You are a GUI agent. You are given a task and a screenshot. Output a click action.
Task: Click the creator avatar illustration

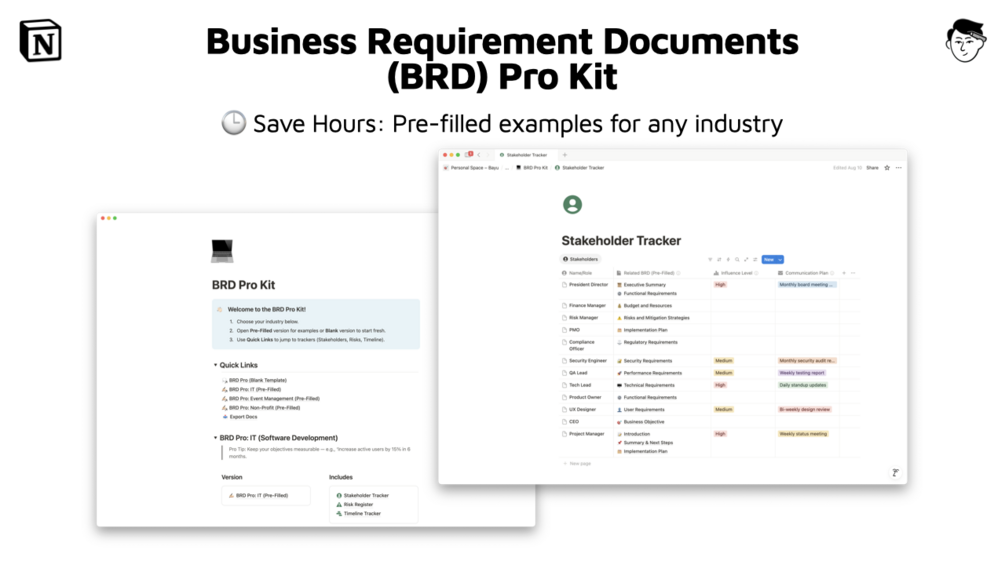click(x=965, y=41)
